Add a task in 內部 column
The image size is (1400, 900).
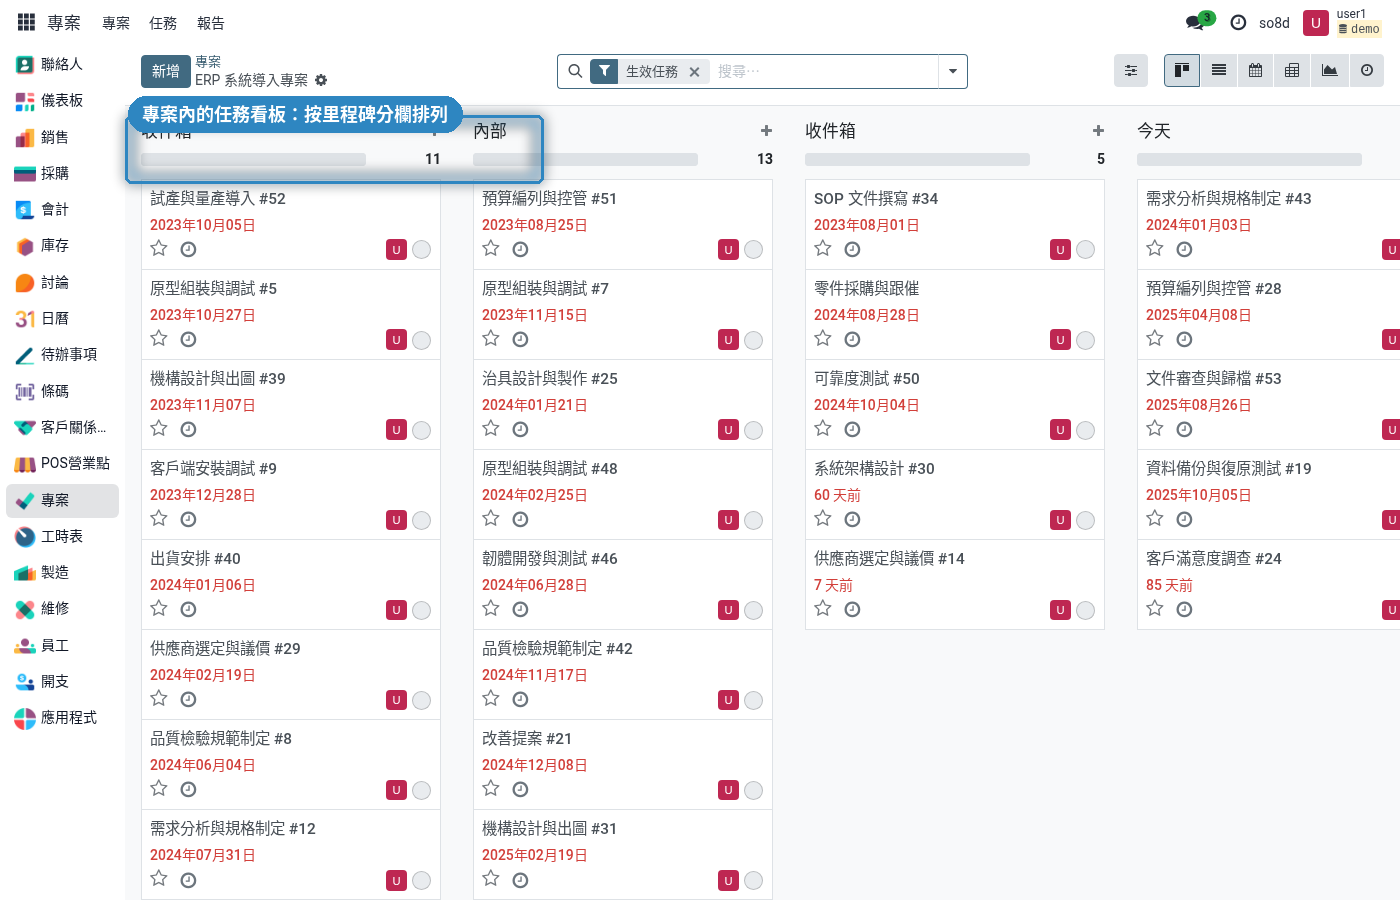tap(766, 131)
